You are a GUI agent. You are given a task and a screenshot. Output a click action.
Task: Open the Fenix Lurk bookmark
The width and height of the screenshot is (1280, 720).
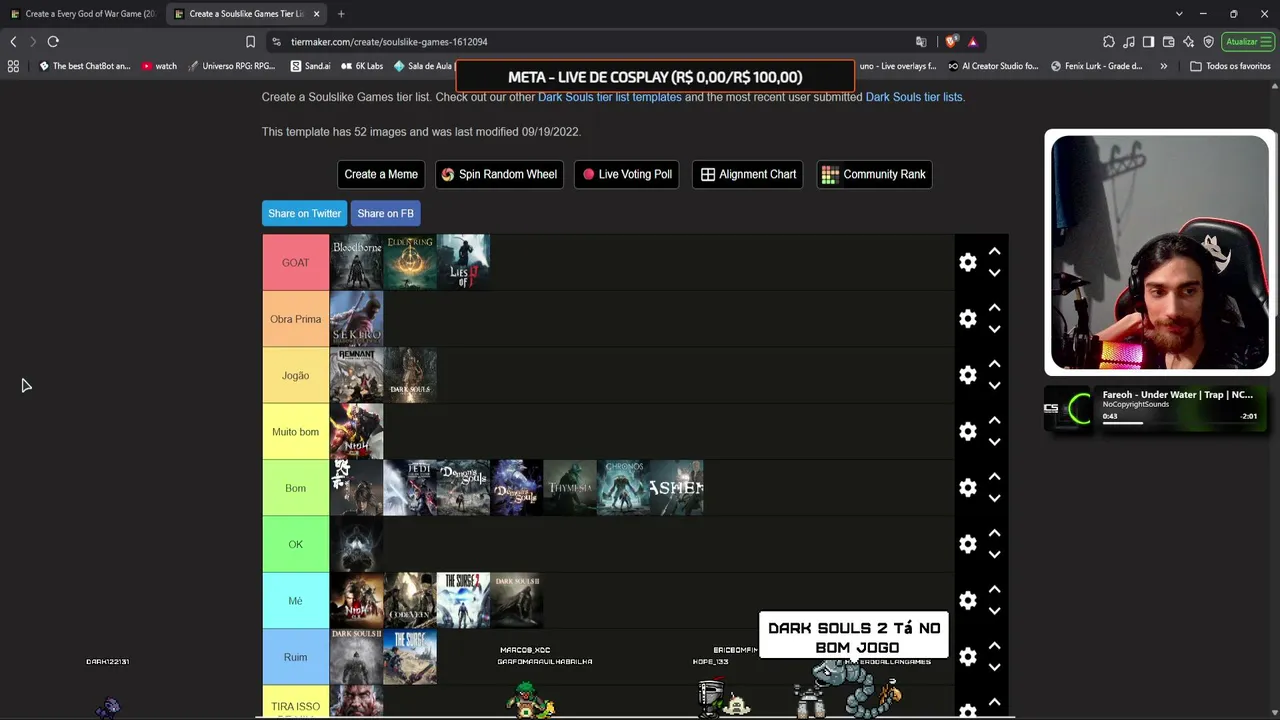(x=1097, y=66)
